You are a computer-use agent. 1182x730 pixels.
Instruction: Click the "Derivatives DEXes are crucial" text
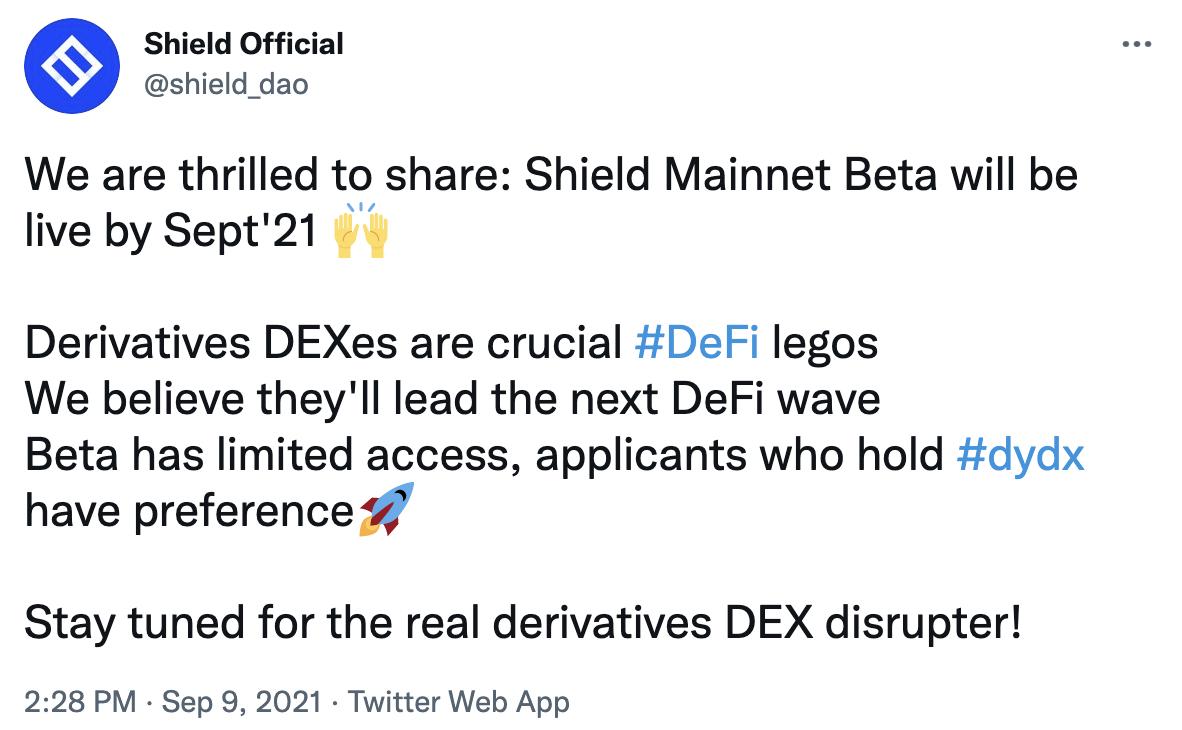322,344
